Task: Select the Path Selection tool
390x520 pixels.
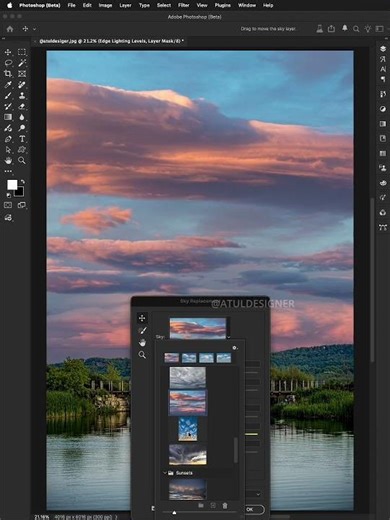Action: pyautogui.click(x=8, y=150)
